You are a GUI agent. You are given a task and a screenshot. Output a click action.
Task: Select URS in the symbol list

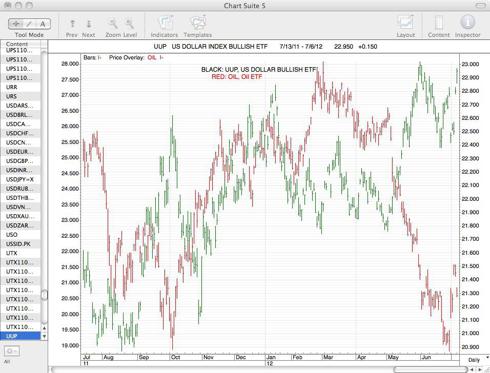pos(20,96)
